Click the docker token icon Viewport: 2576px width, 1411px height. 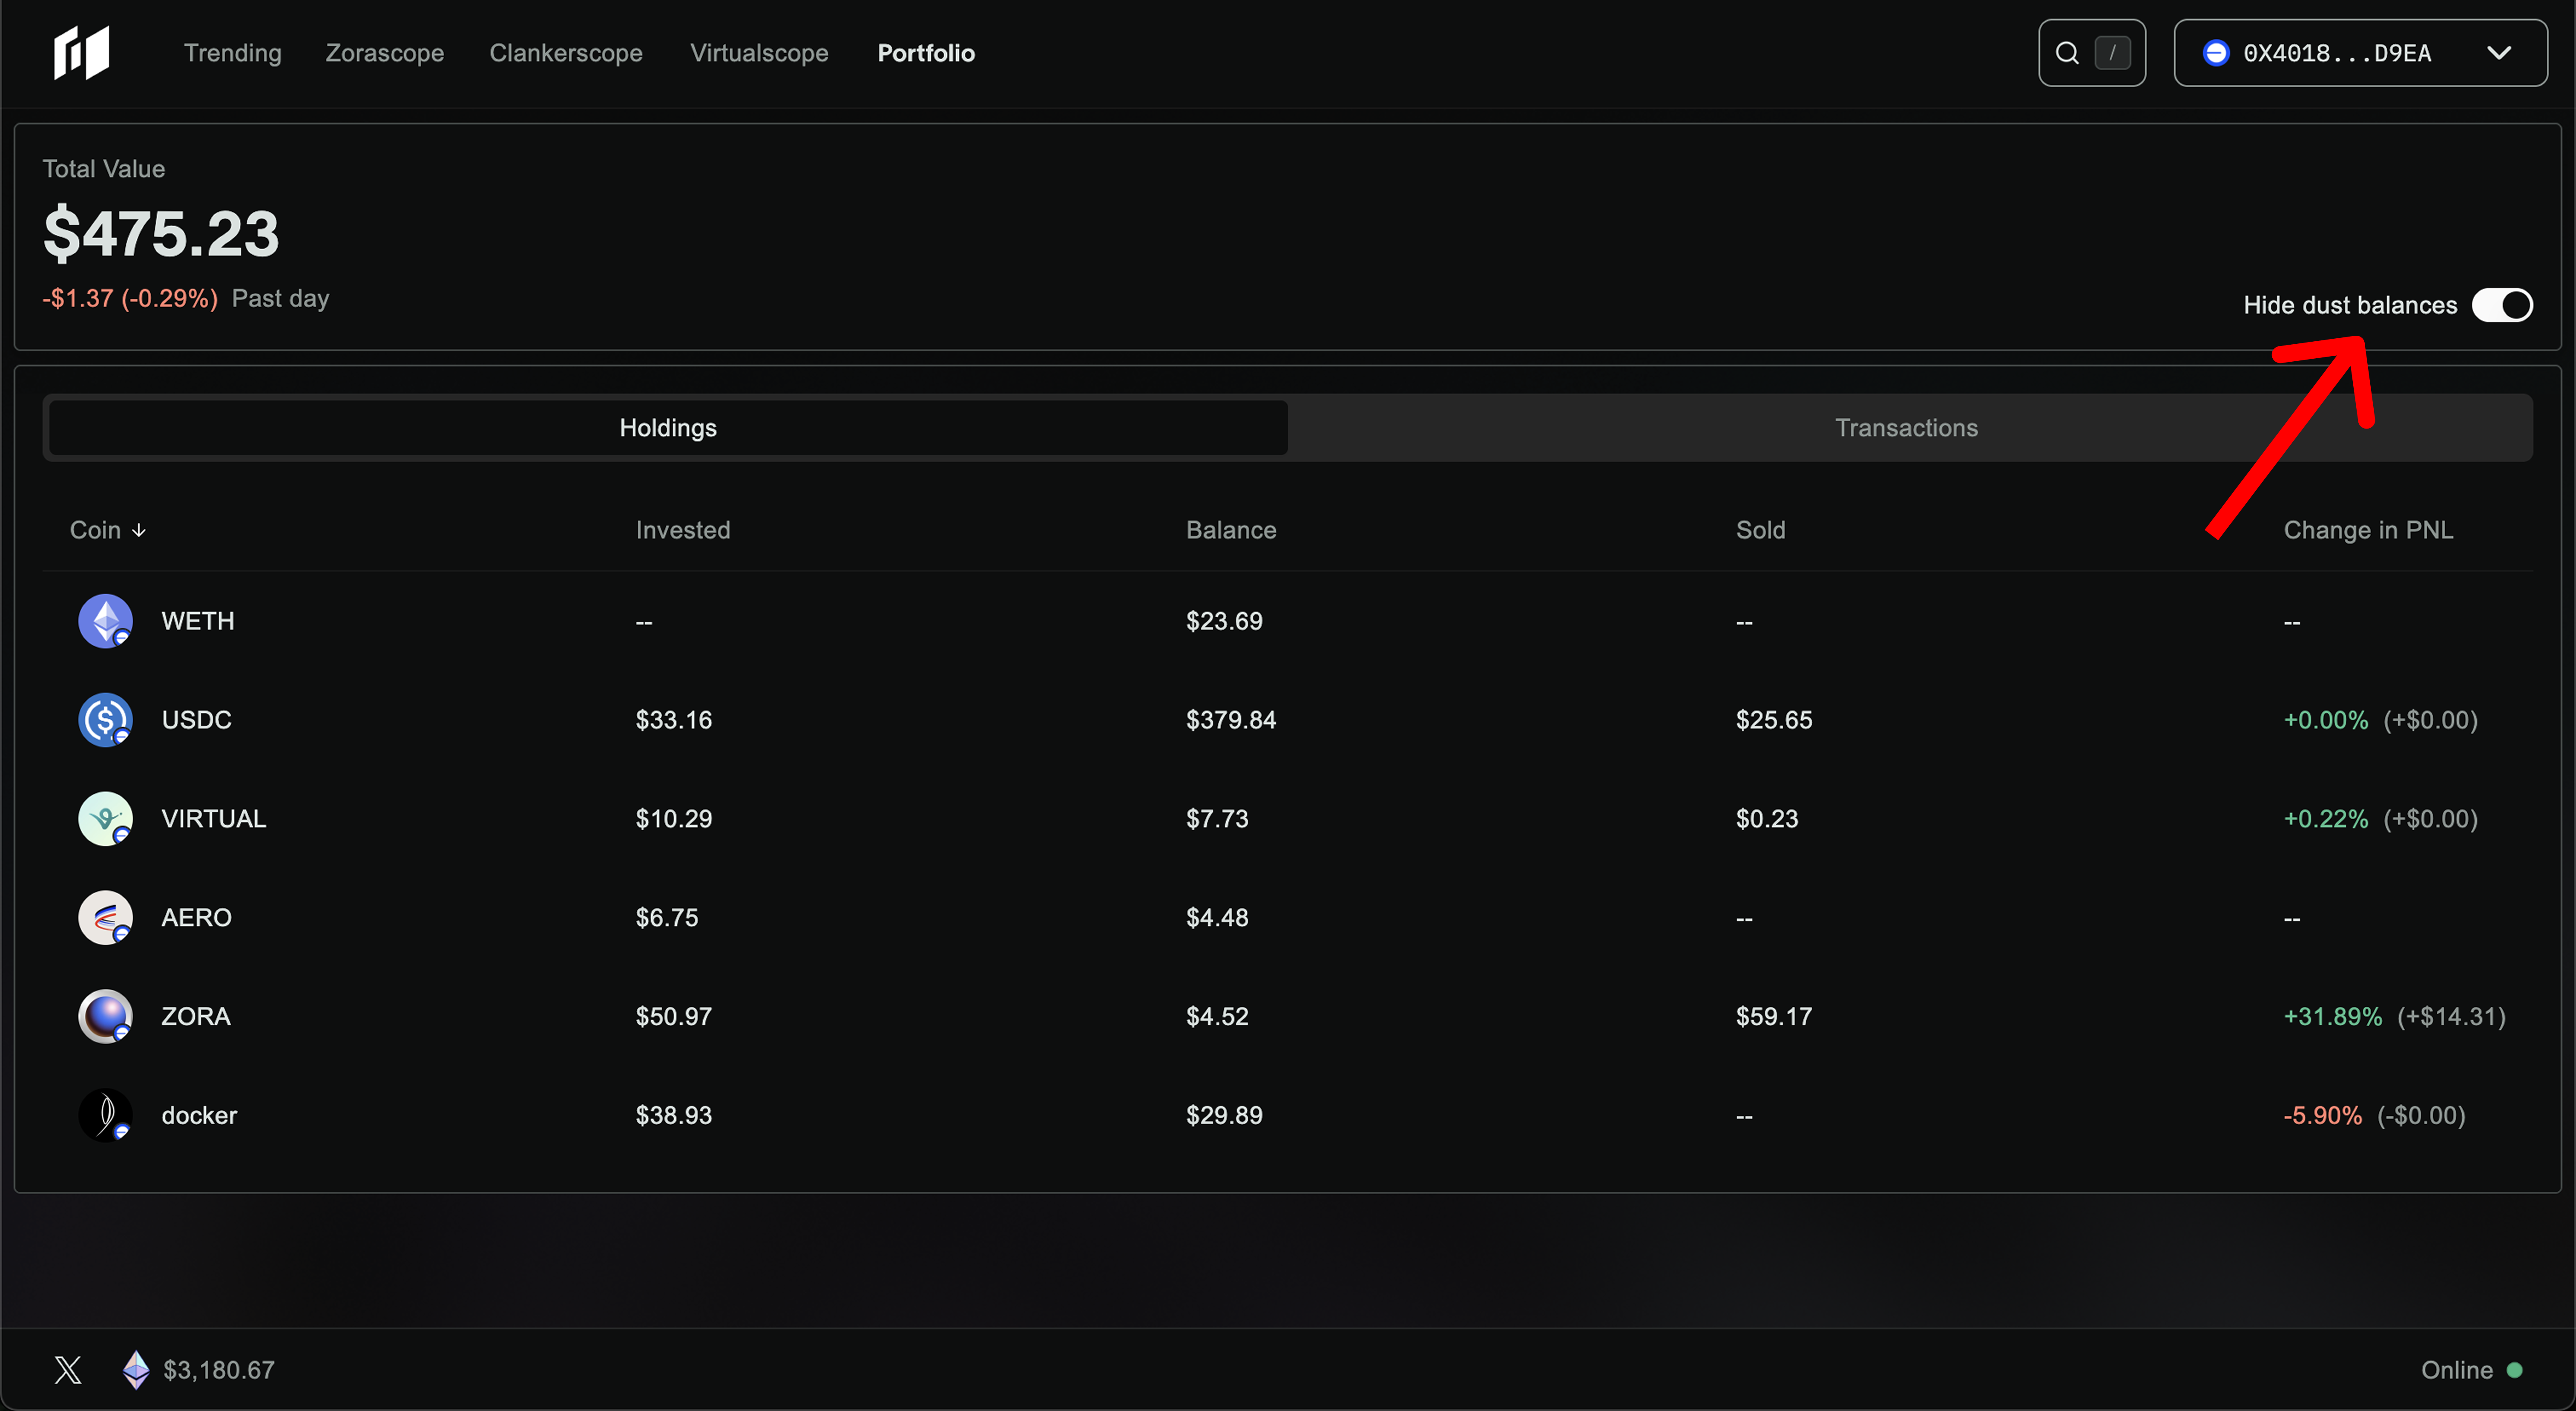[x=105, y=1115]
